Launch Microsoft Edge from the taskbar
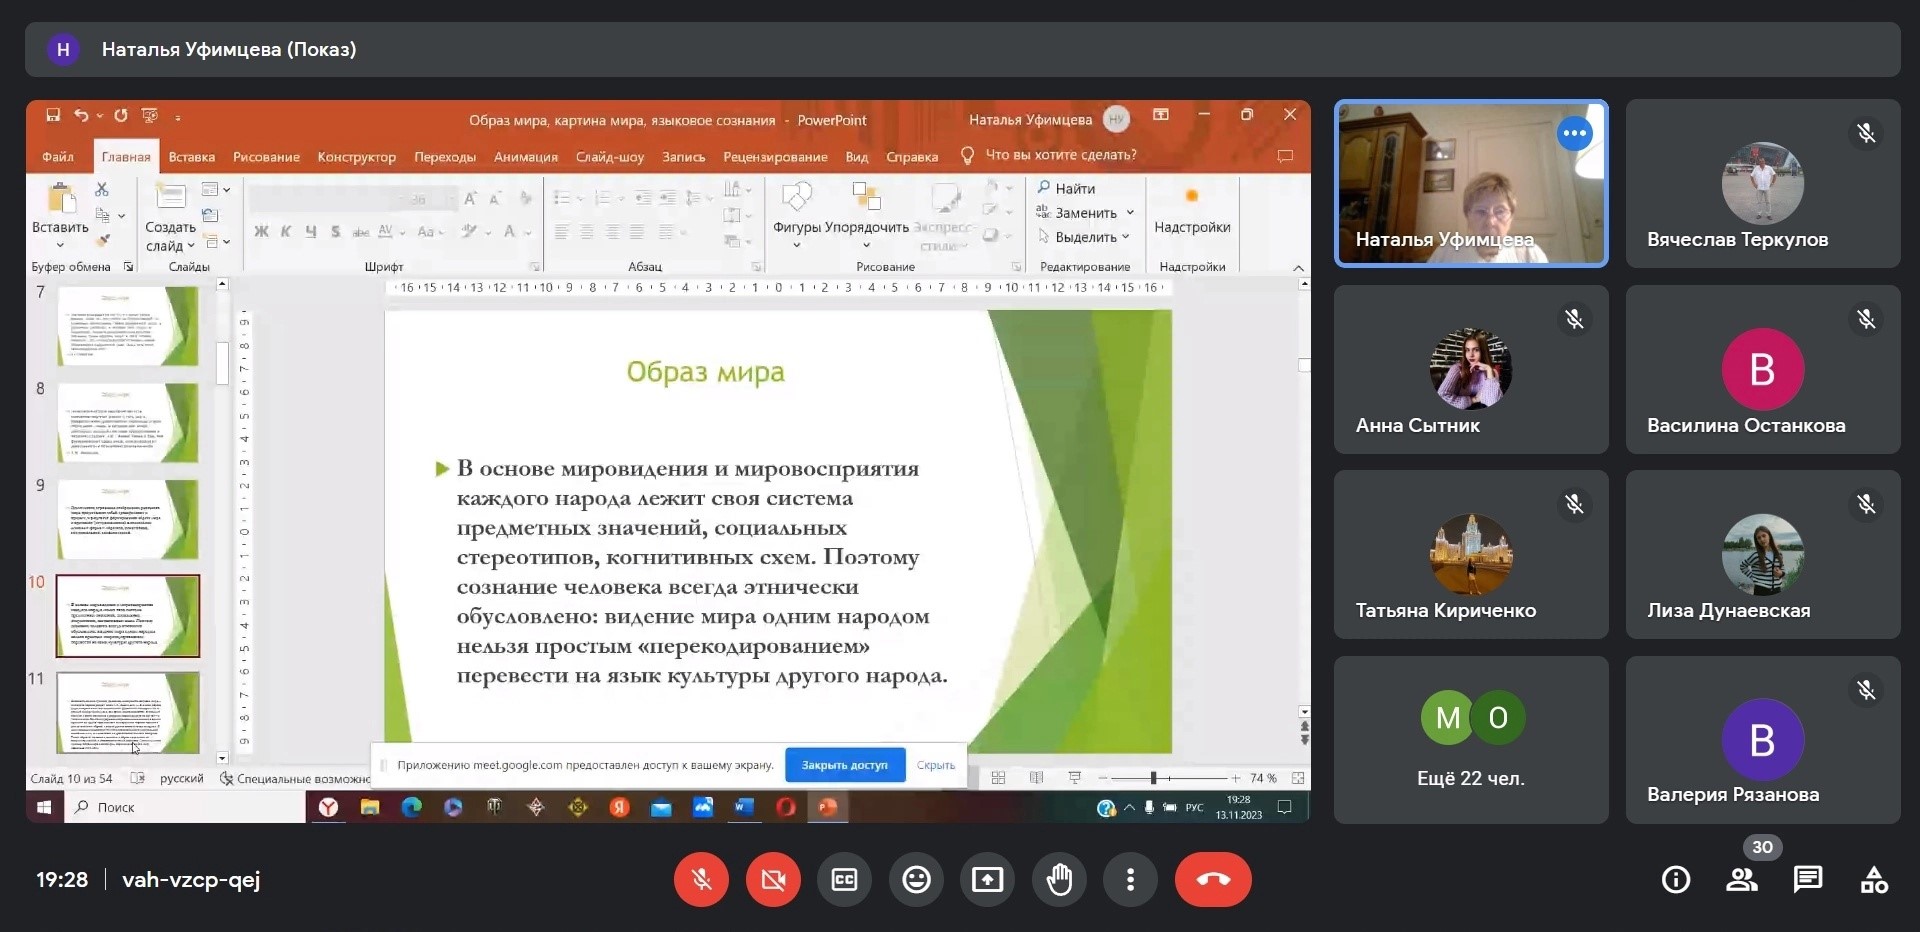The height and width of the screenshot is (932, 1920). coord(411,807)
